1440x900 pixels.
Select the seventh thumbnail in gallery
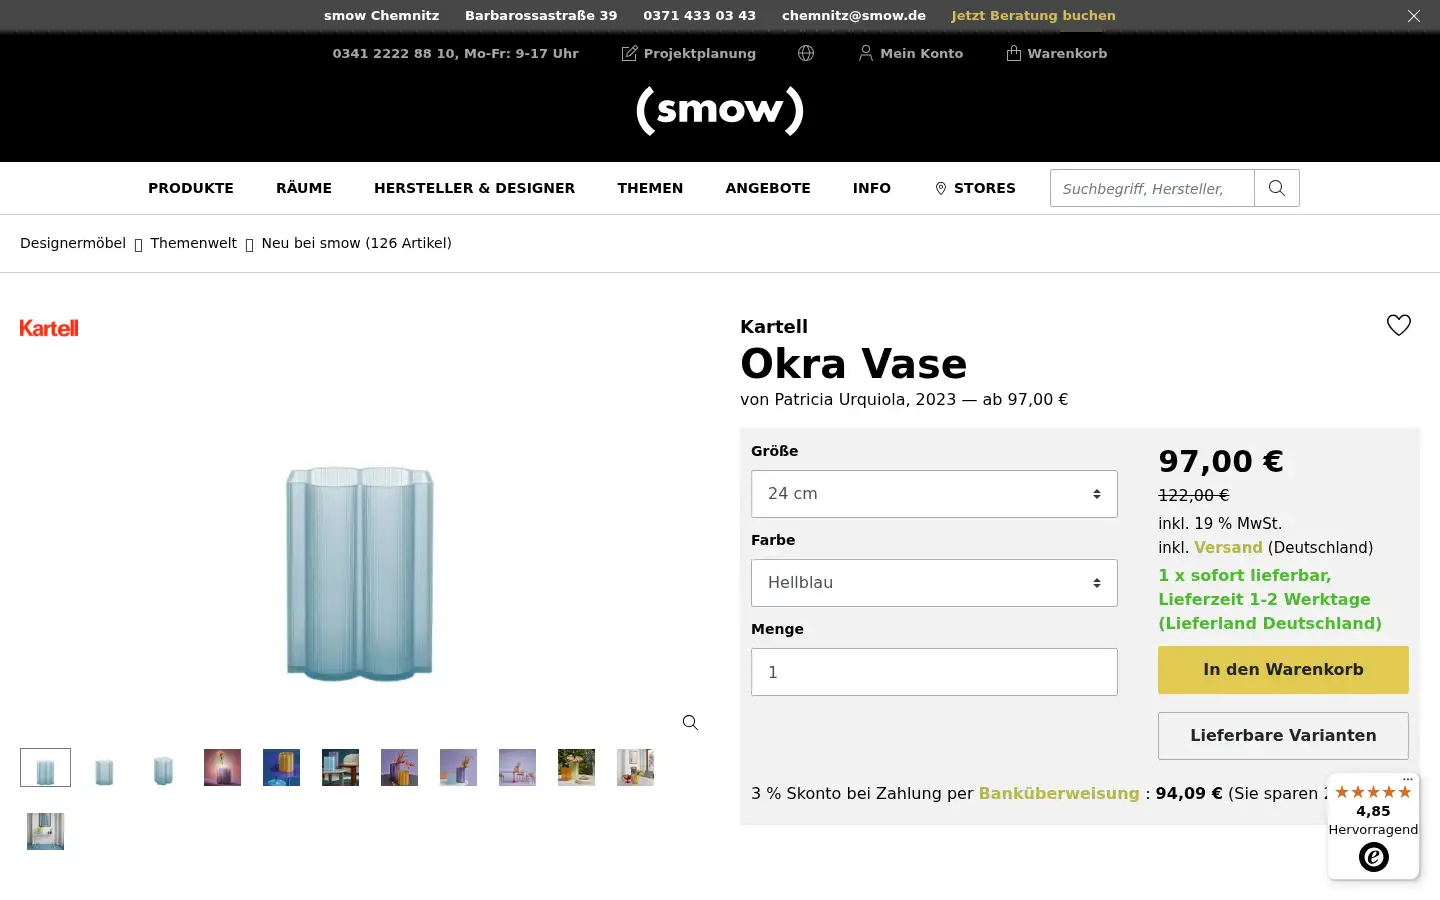pyautogui.click(x=399, y=768)
